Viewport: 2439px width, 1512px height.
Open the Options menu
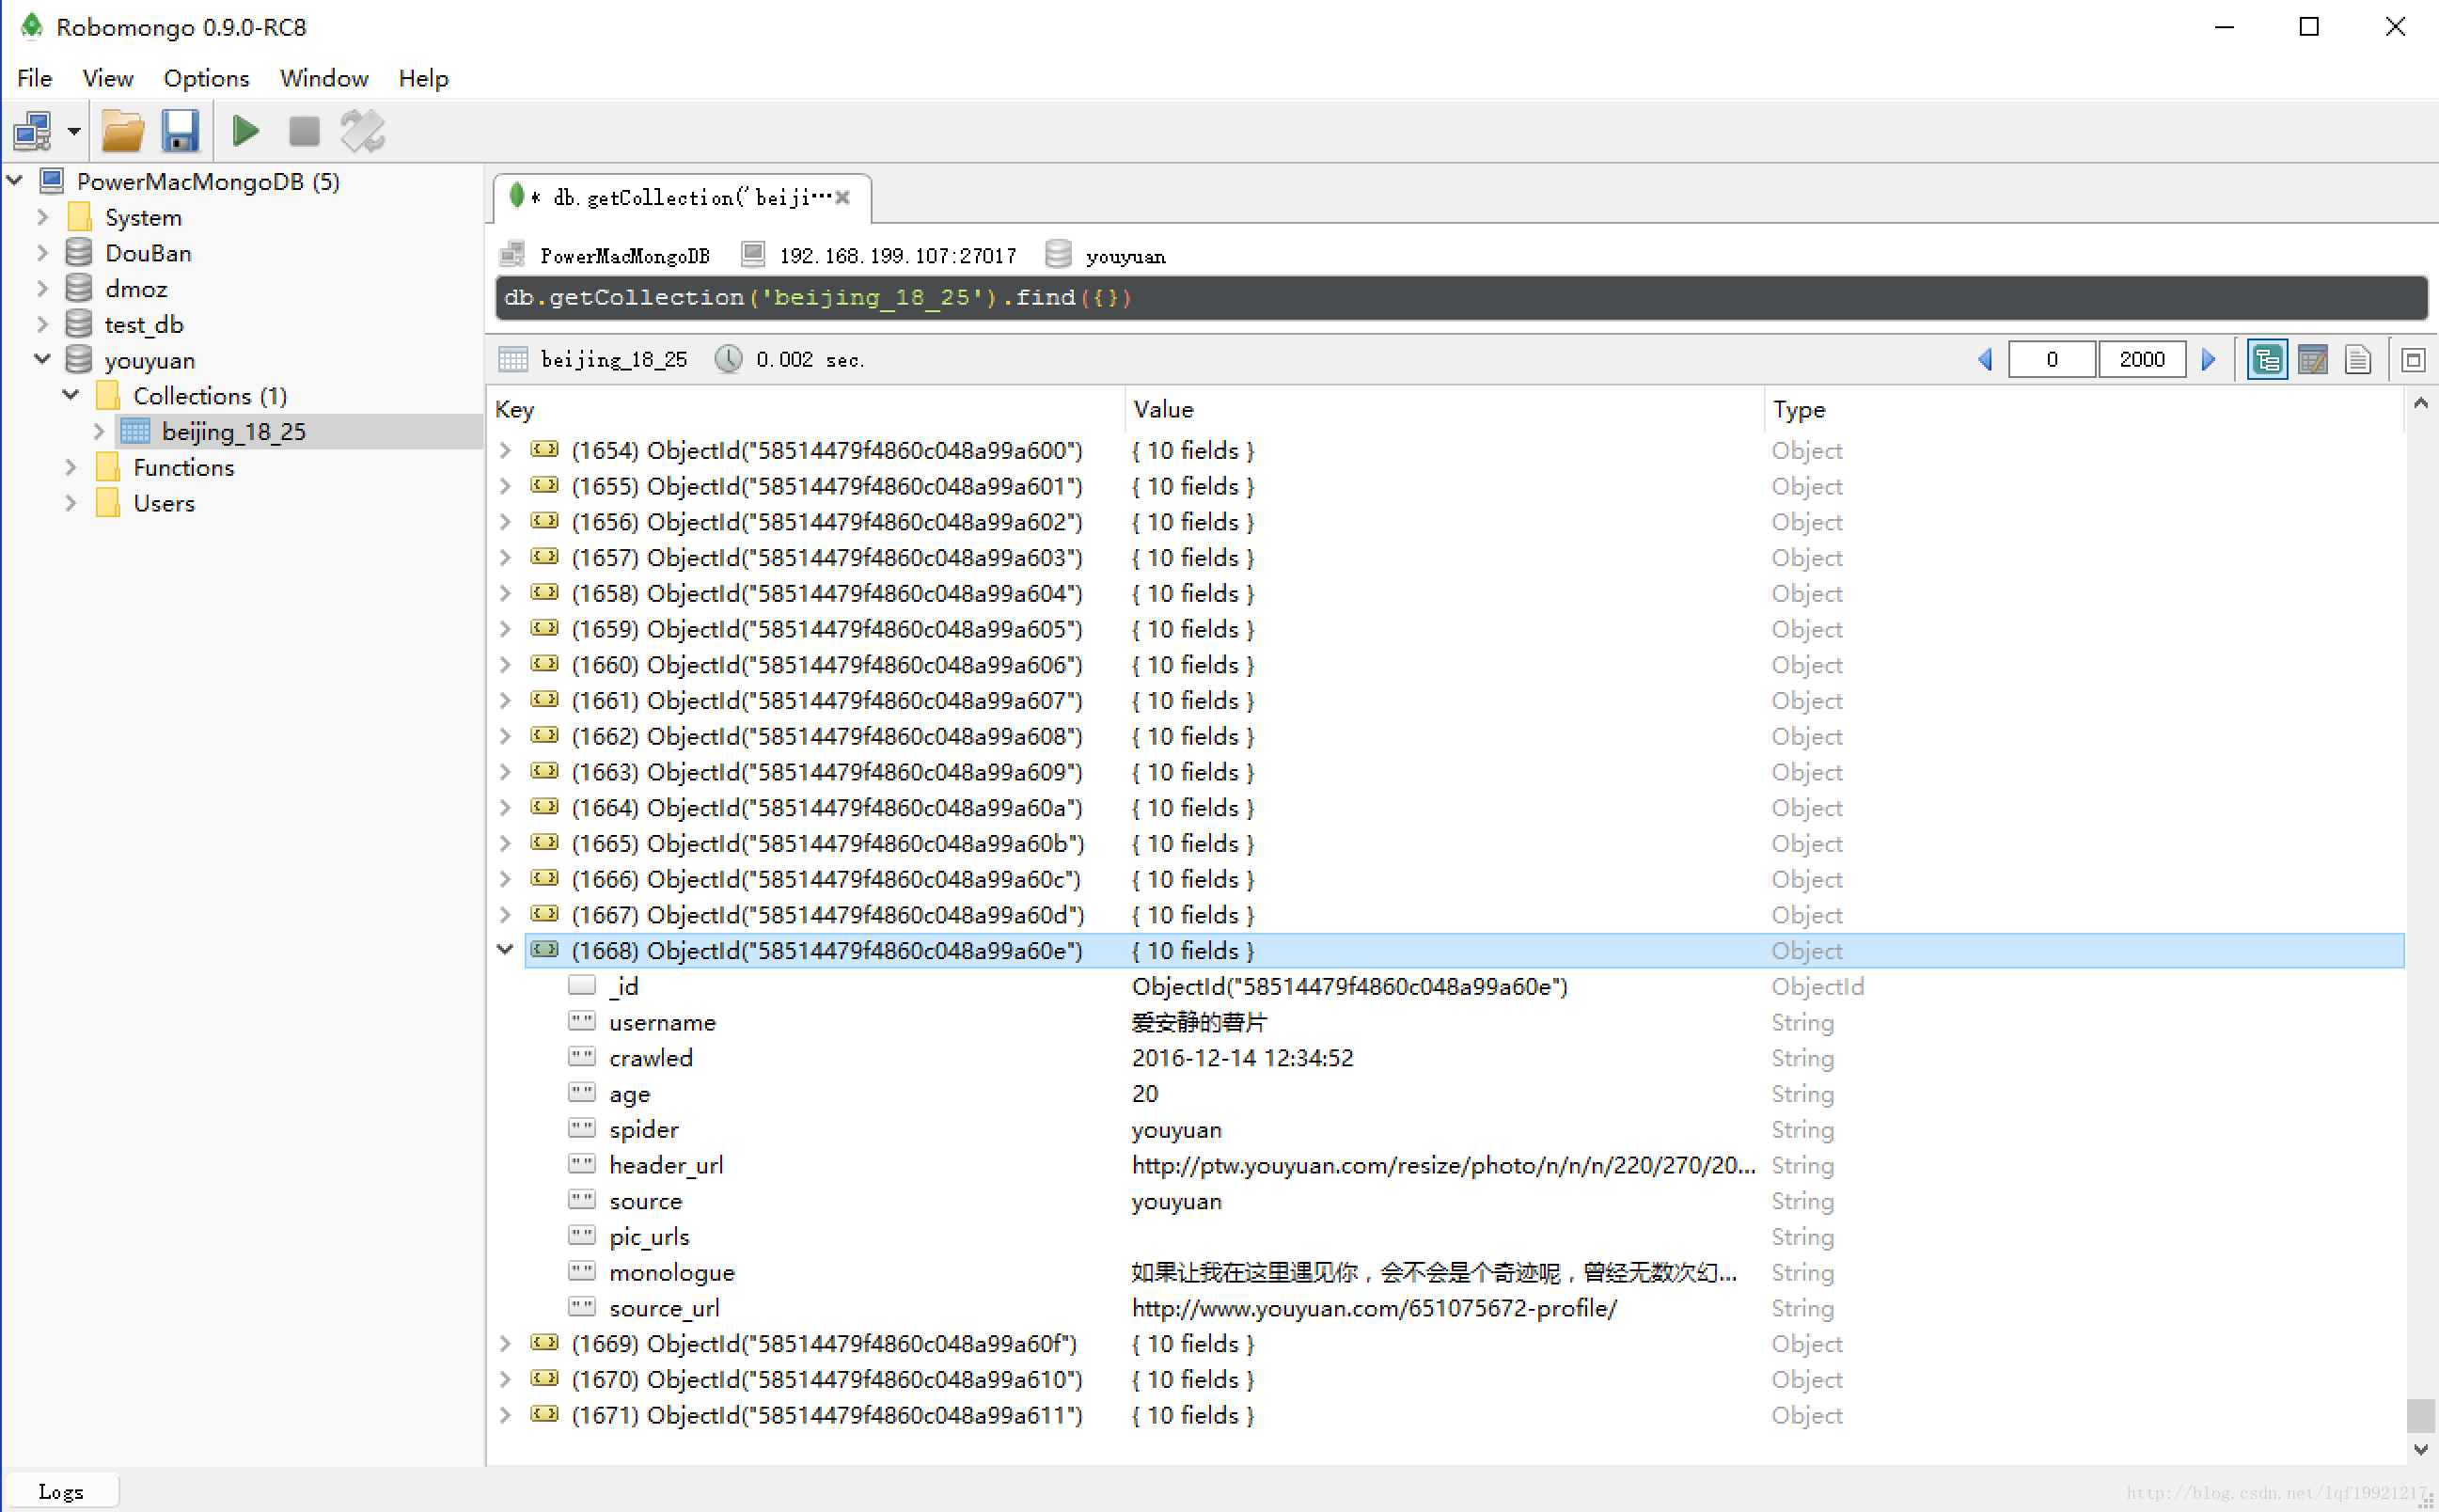point(206,78)
